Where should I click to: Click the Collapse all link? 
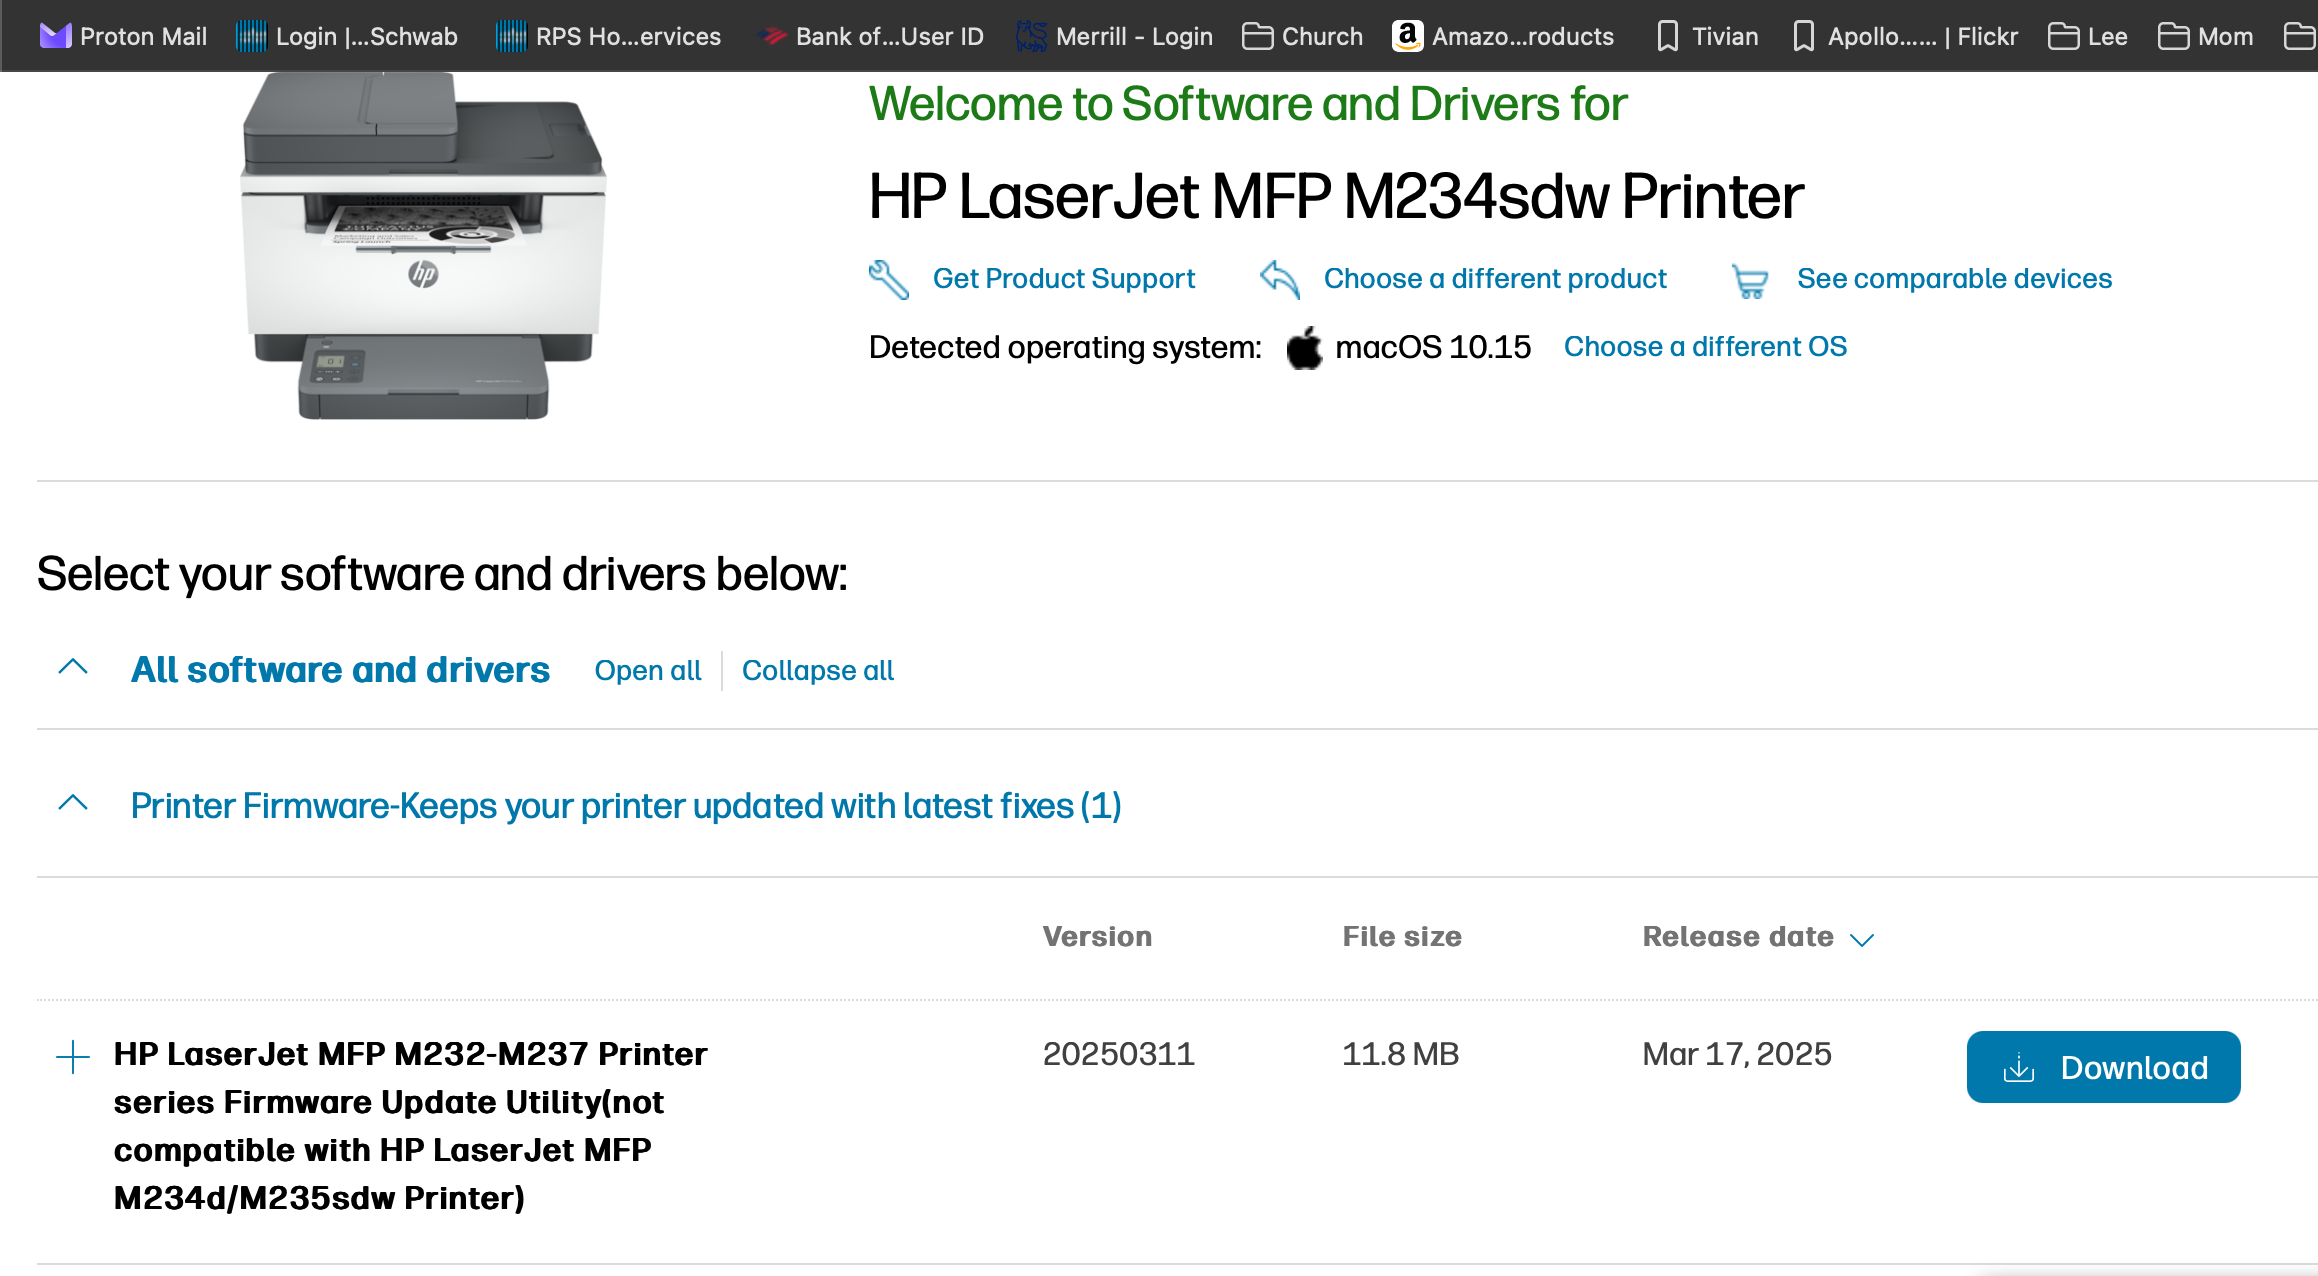(817, 671)
